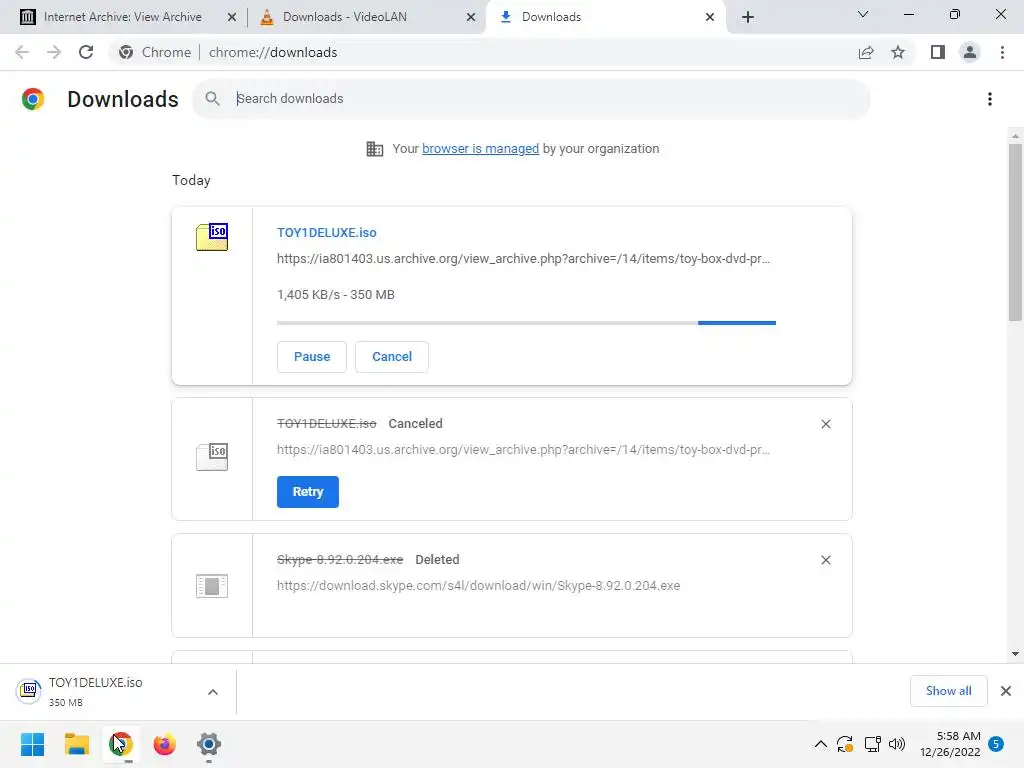Click the managed organization building icon
The image size is (1024, 768).
point(375,149)
